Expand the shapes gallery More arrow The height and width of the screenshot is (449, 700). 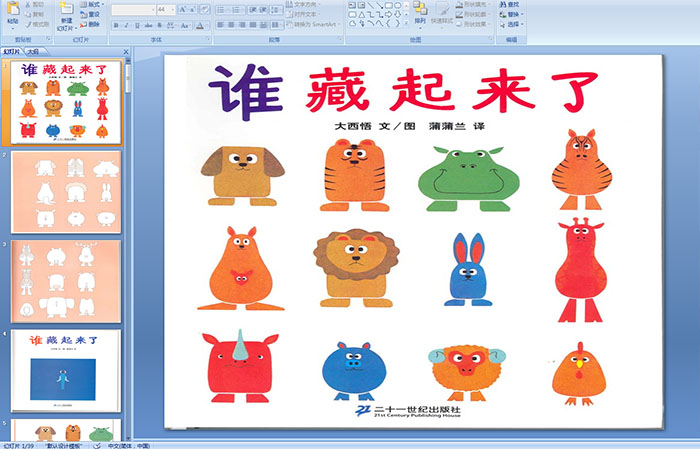(x=406, y=23)
